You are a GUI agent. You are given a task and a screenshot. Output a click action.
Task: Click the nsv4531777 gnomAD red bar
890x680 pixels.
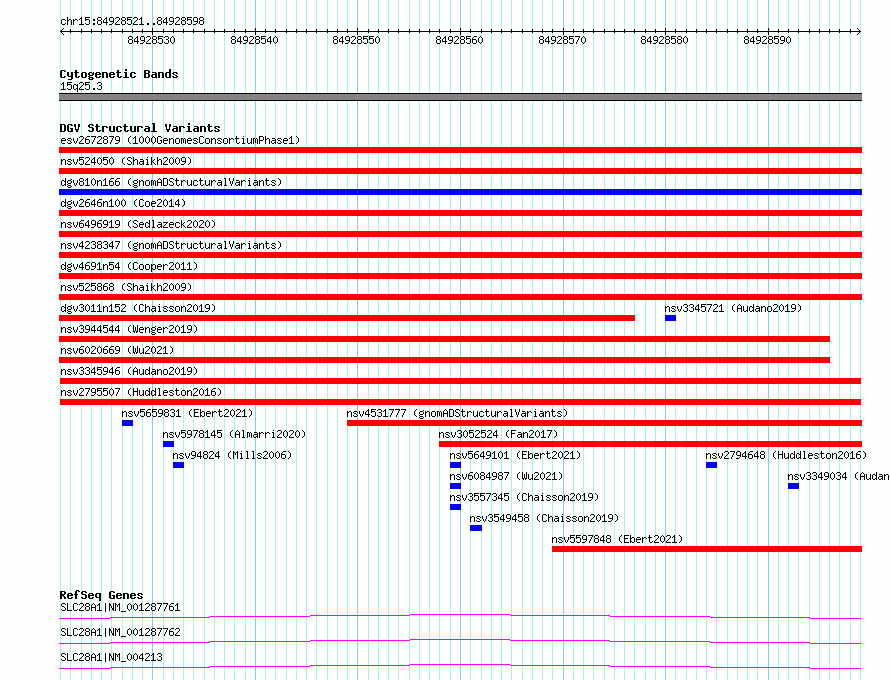(604, 423)
